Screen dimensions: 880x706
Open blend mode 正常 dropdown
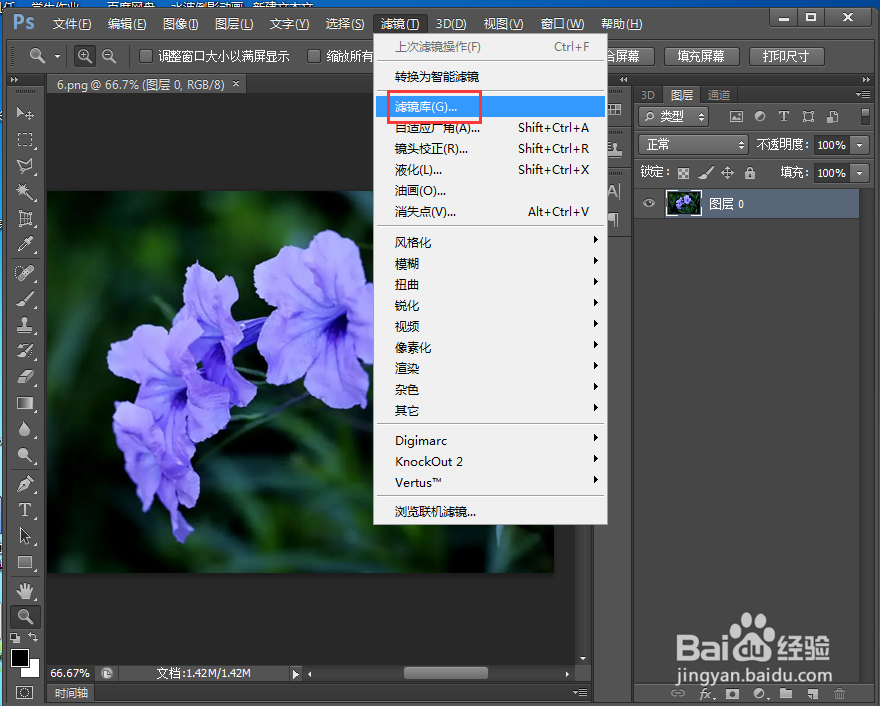click(x=693, y=145)
